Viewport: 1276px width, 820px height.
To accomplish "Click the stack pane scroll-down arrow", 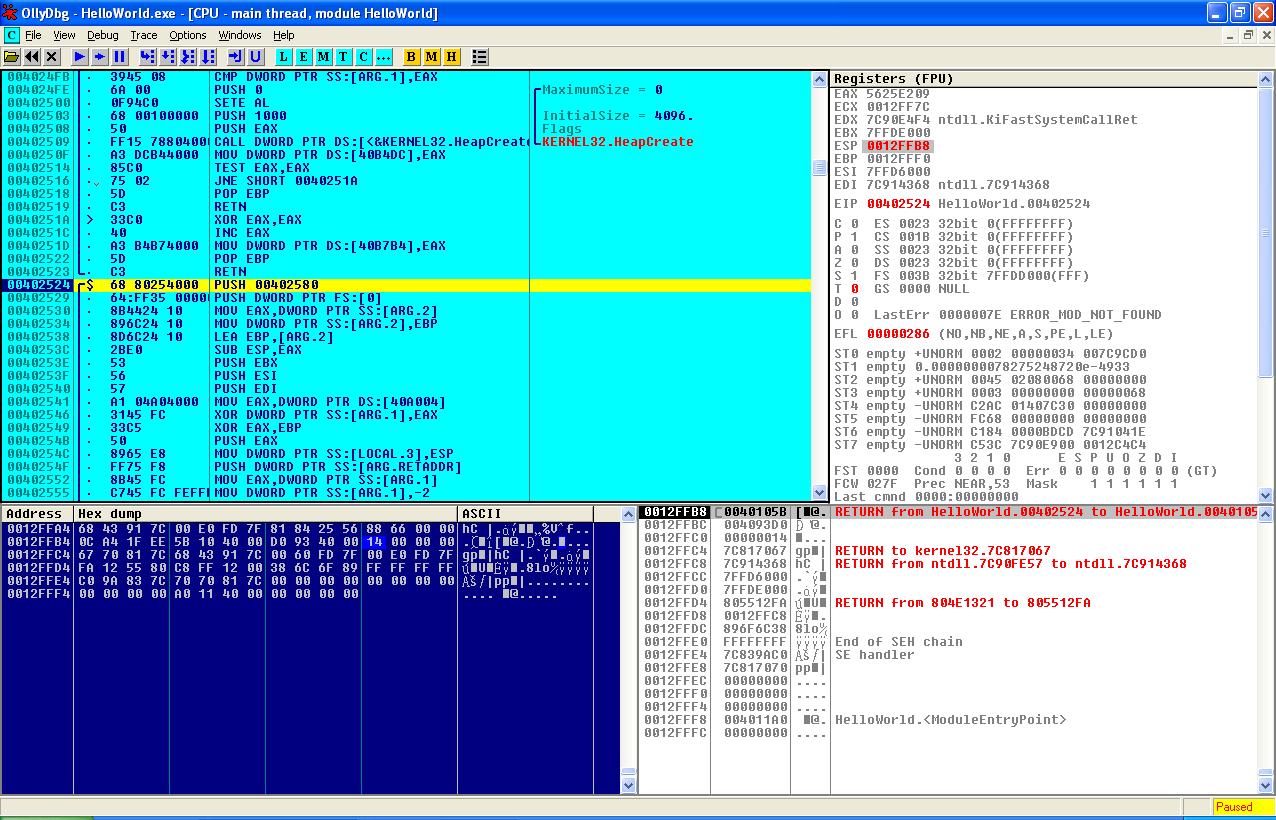I will [1266, 787].
